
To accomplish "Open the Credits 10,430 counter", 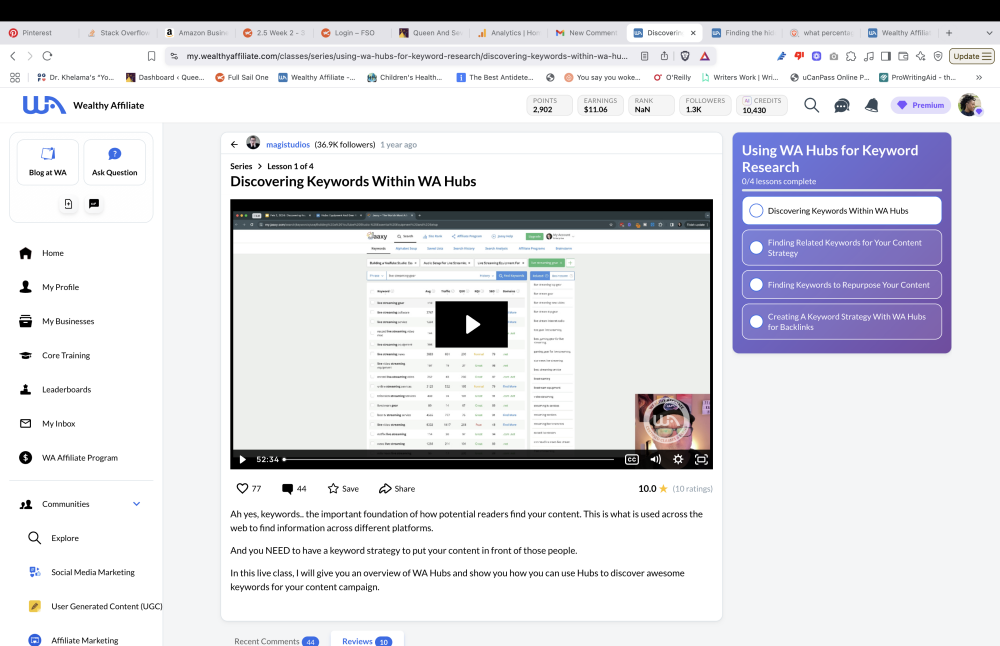I will click(x=761, y=105).
